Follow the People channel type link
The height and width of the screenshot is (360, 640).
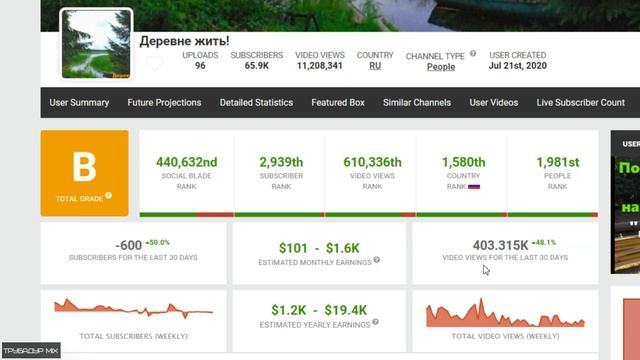441,67
